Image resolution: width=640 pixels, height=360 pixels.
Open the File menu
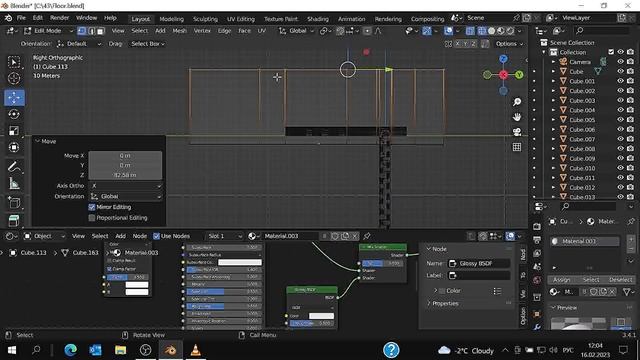(x=21, y=18)
